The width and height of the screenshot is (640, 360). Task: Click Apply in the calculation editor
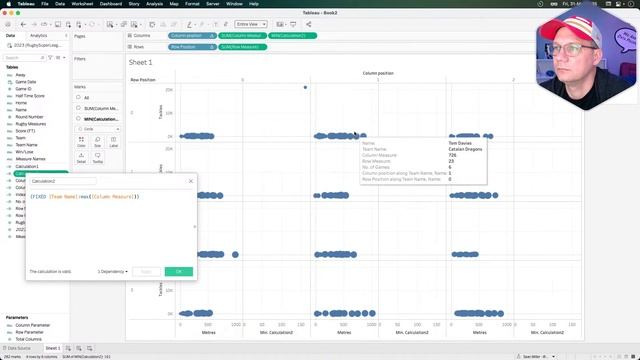(x=146, y=271)
